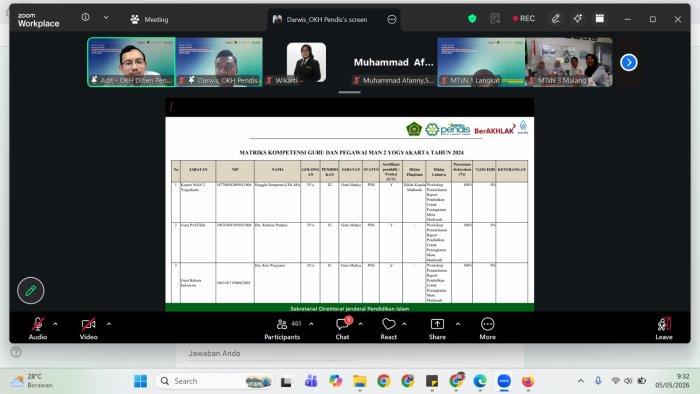Viewport: 700px width, 394px height.
Task: Expand participants options arrow
Action: [311, 324]
